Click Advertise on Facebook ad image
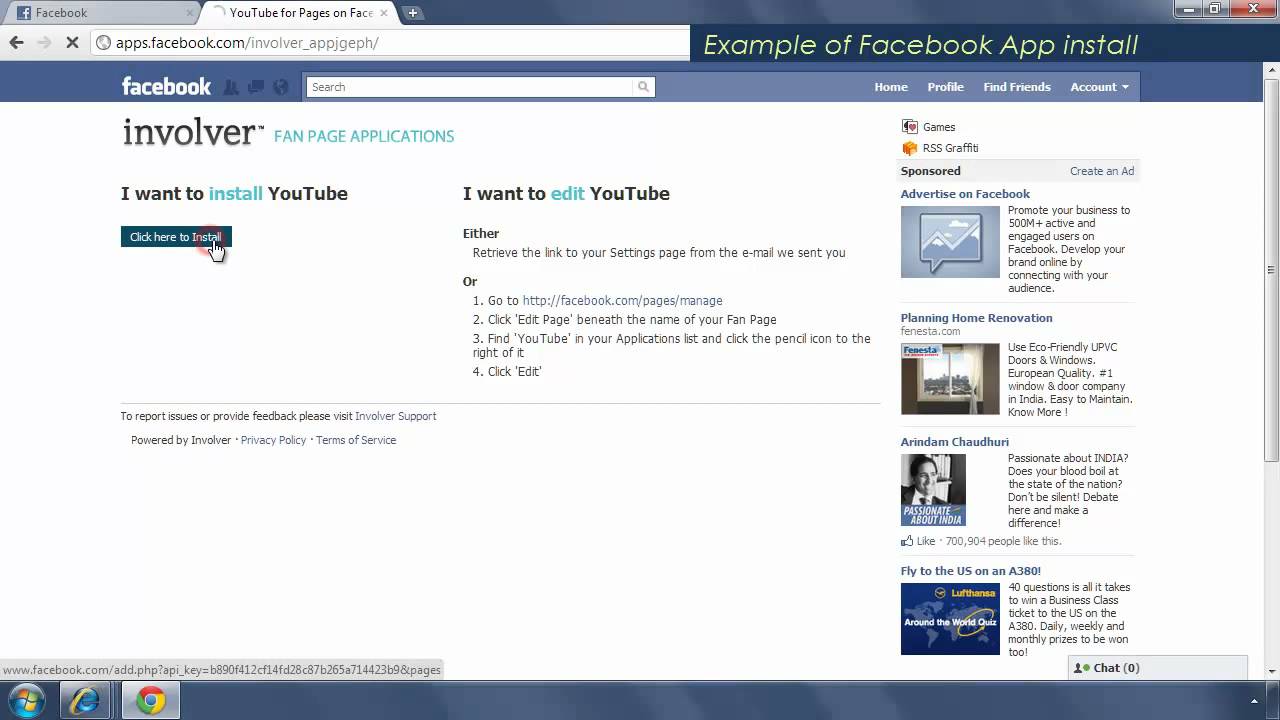Screen dimensions: 1280x720 click(950, 242)
